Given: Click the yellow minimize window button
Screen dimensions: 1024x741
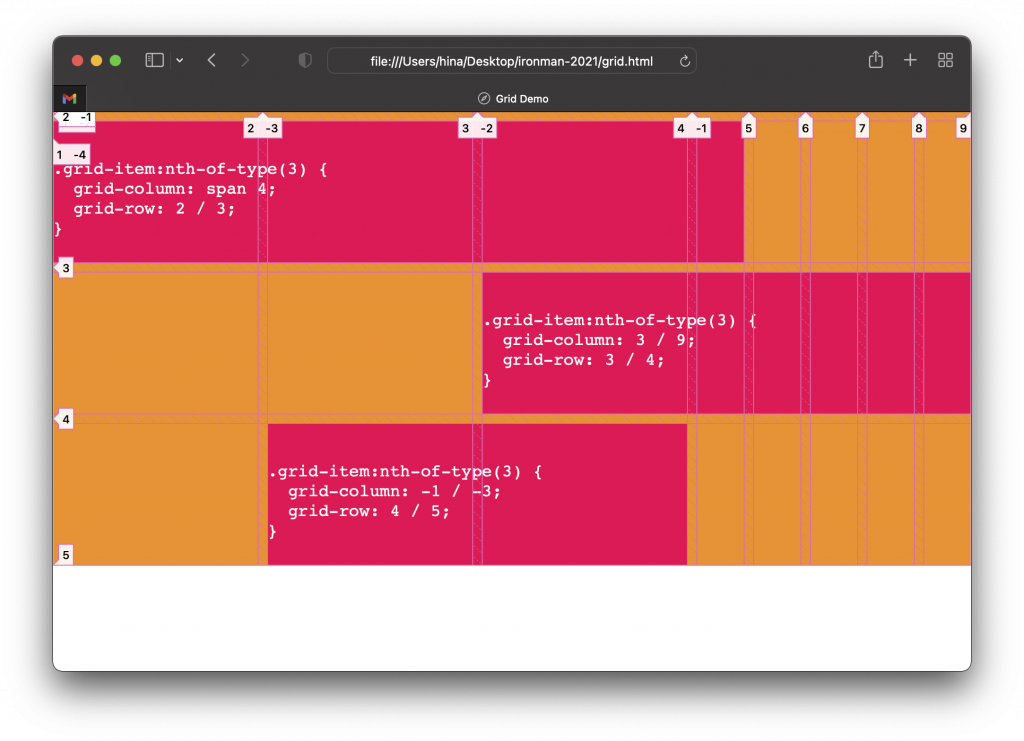Looking at the screenshot, I should 96,60.
